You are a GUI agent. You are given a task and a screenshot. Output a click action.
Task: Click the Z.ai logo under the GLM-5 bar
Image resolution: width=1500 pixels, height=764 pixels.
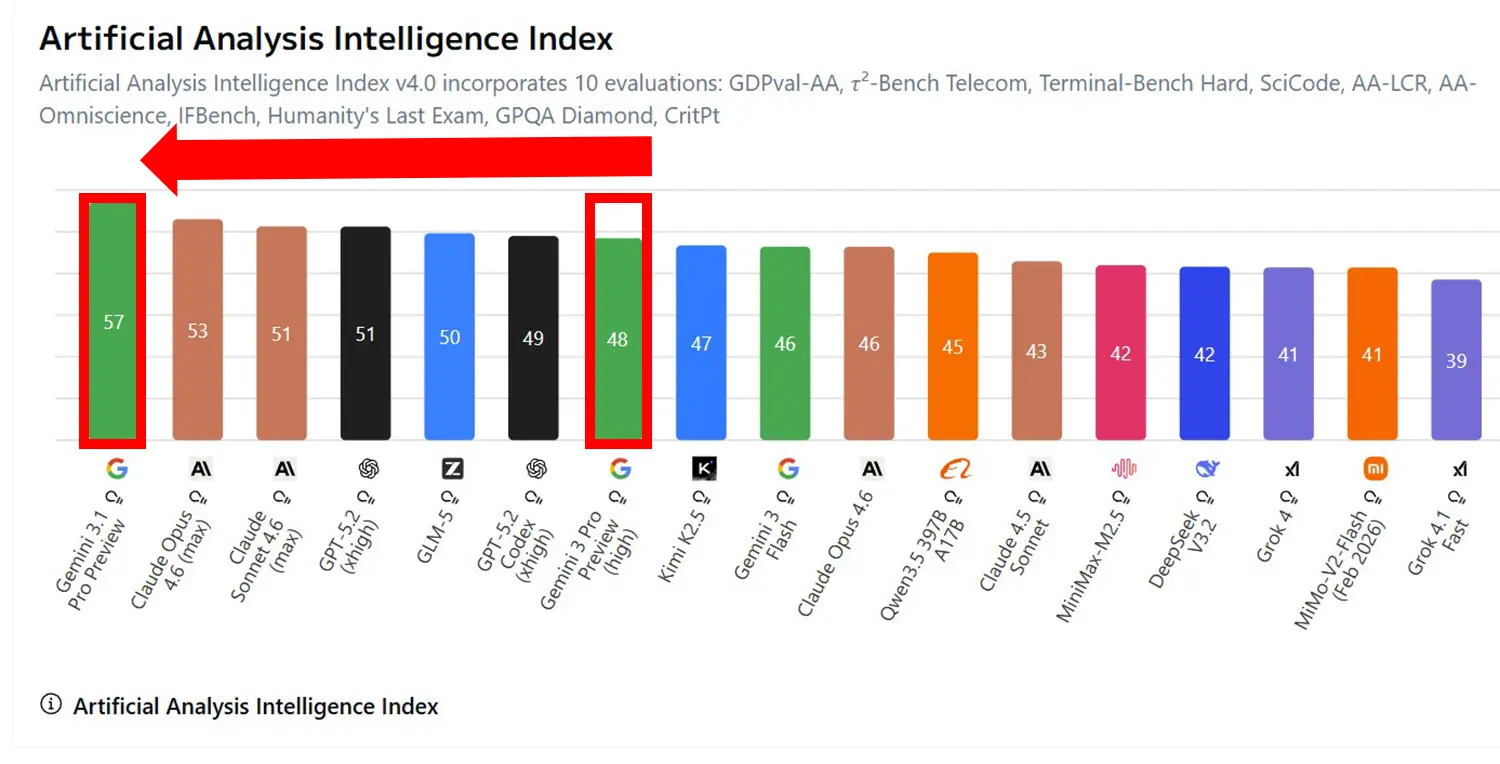coord(452,468)
